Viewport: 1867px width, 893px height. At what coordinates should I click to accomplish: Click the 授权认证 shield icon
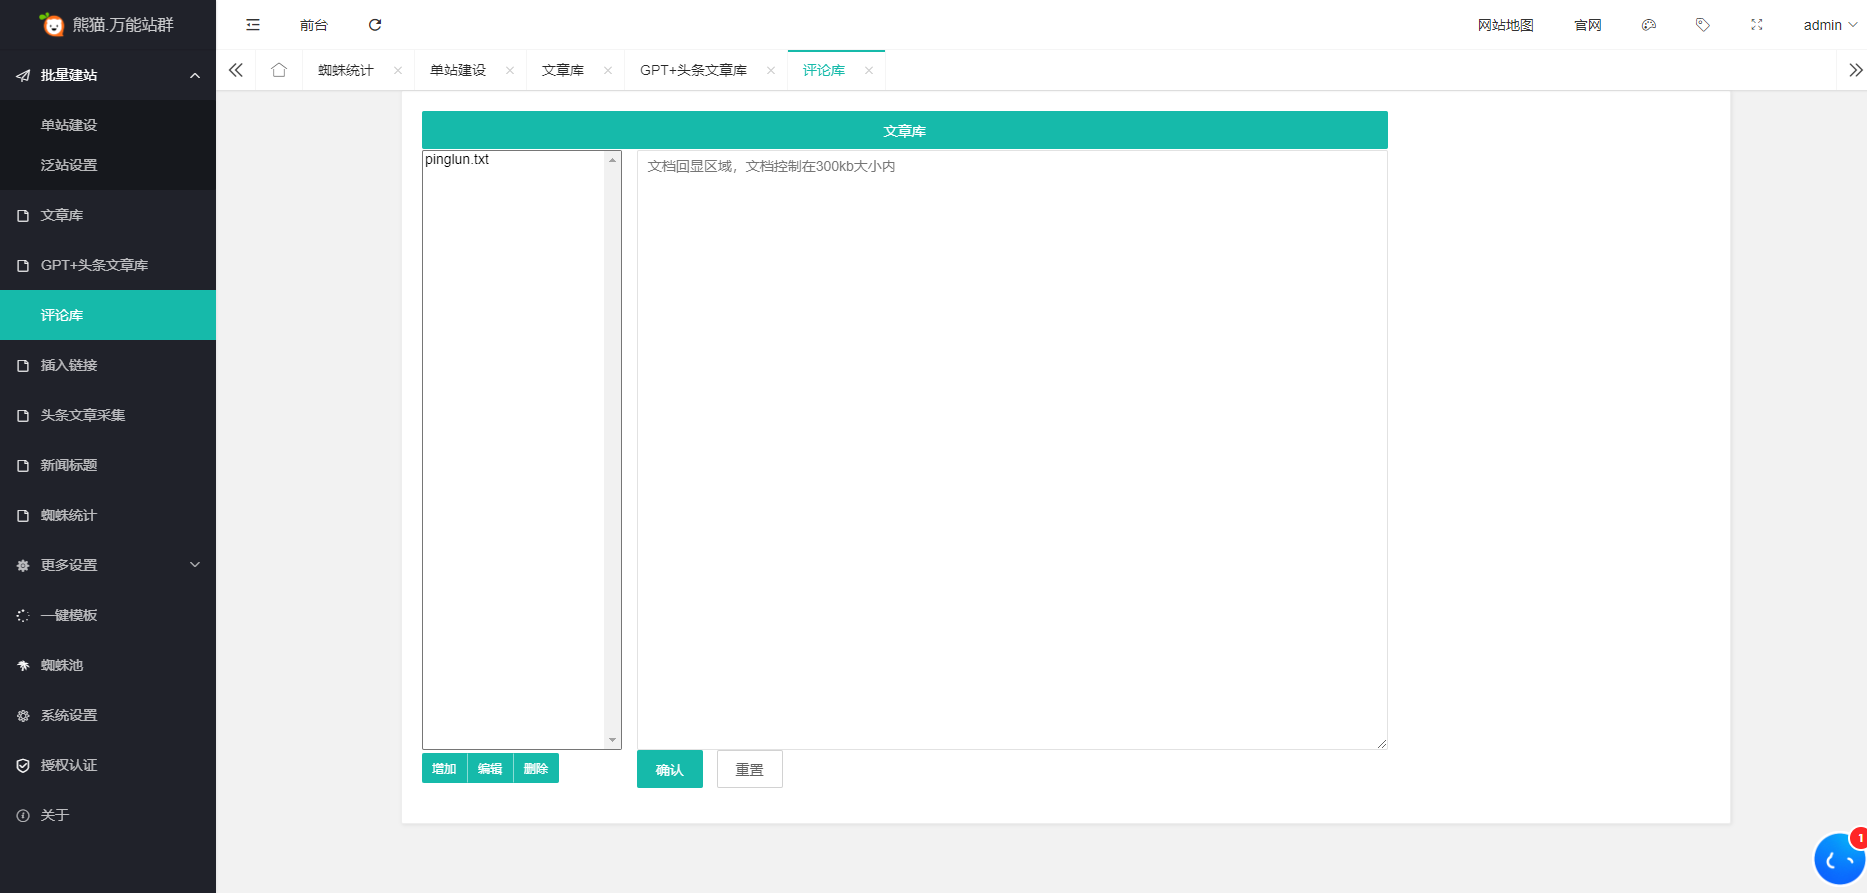pos(23,765)
